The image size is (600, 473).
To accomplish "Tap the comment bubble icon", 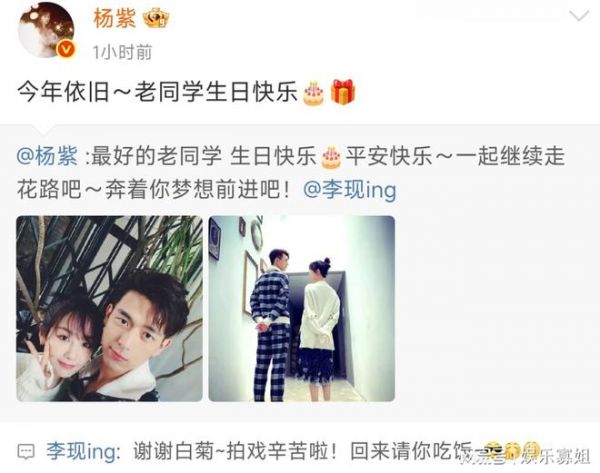I will click(26, 452).
